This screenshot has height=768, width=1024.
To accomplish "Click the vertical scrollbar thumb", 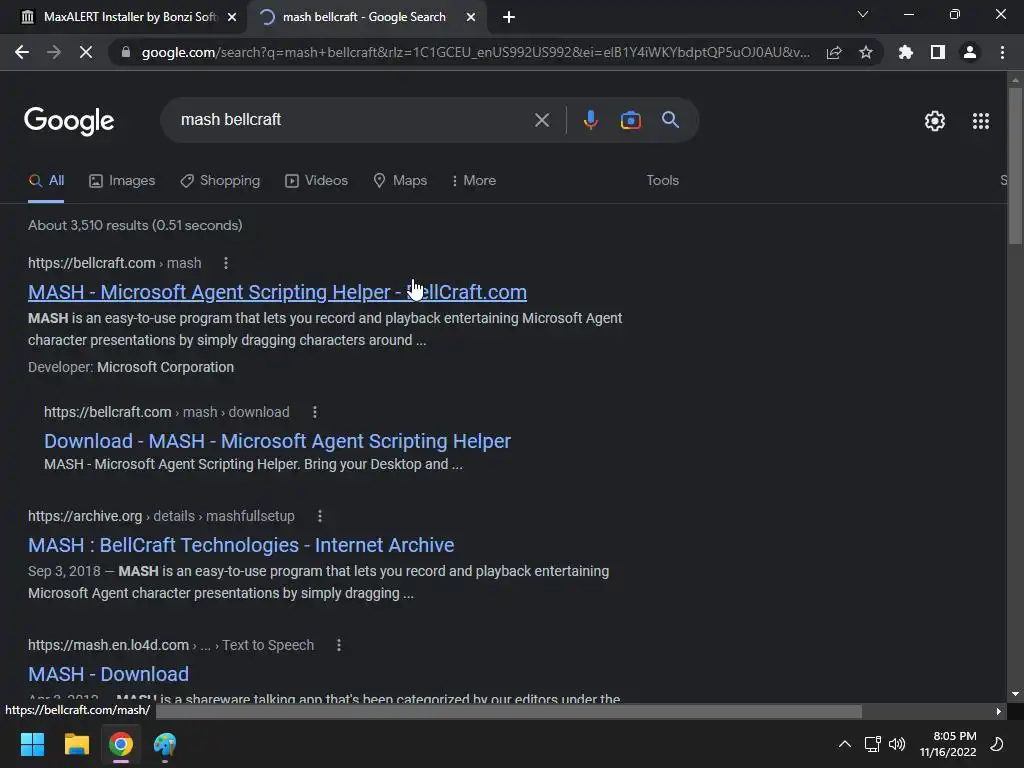I will 1015,166.
